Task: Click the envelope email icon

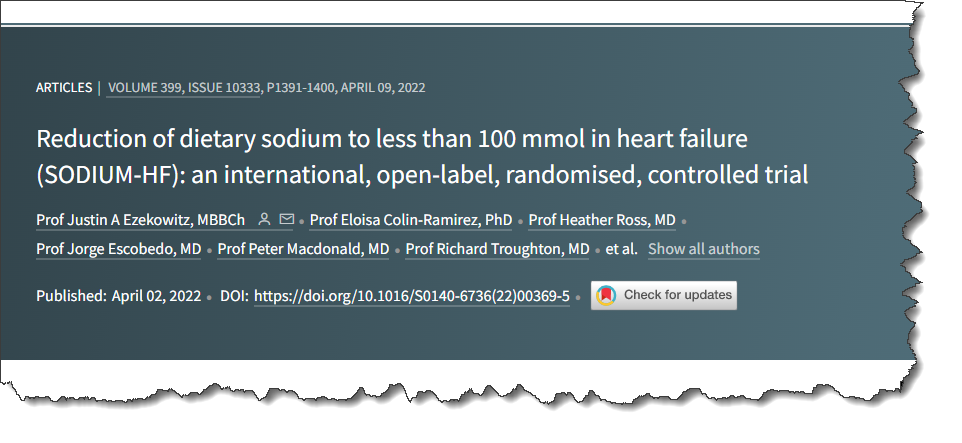Action: [287, 219]
